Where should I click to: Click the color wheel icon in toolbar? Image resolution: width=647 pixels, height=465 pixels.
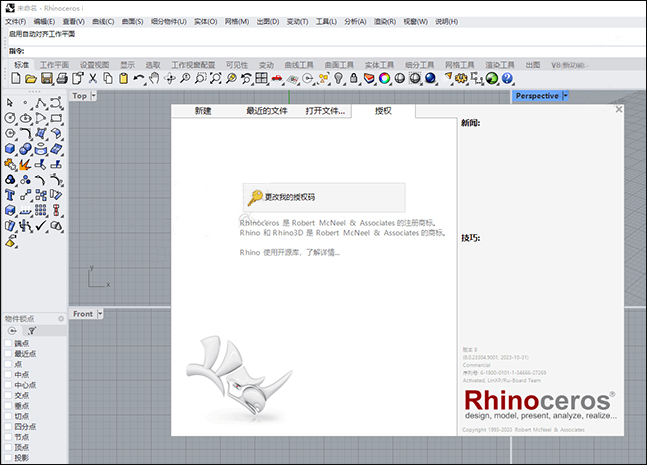point(384,78)
